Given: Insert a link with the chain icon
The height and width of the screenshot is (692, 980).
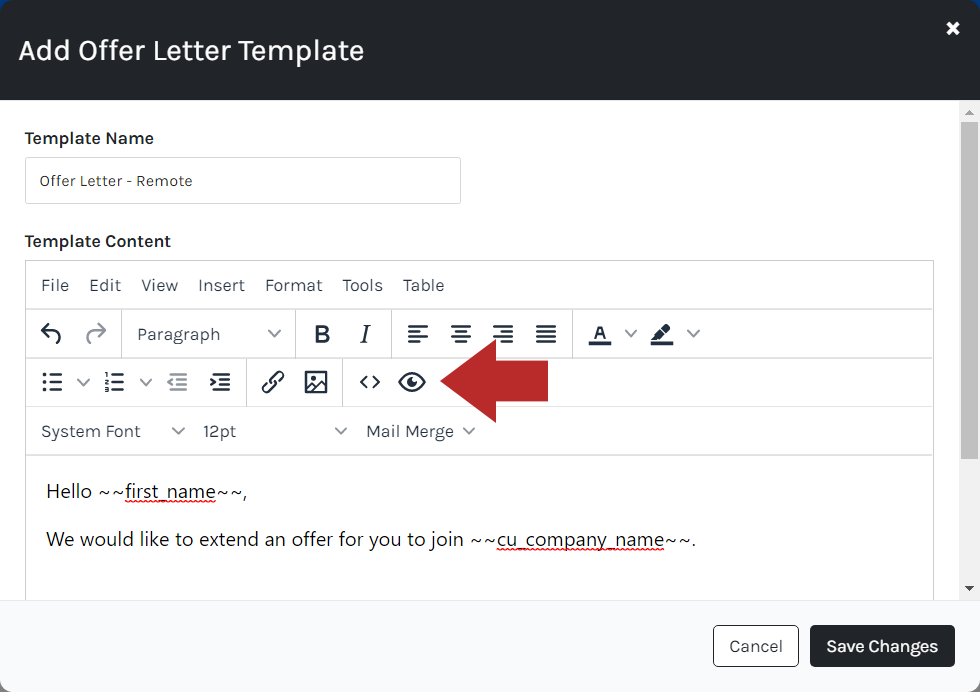Looking at the screenshot, I should (x=272, y=382).
